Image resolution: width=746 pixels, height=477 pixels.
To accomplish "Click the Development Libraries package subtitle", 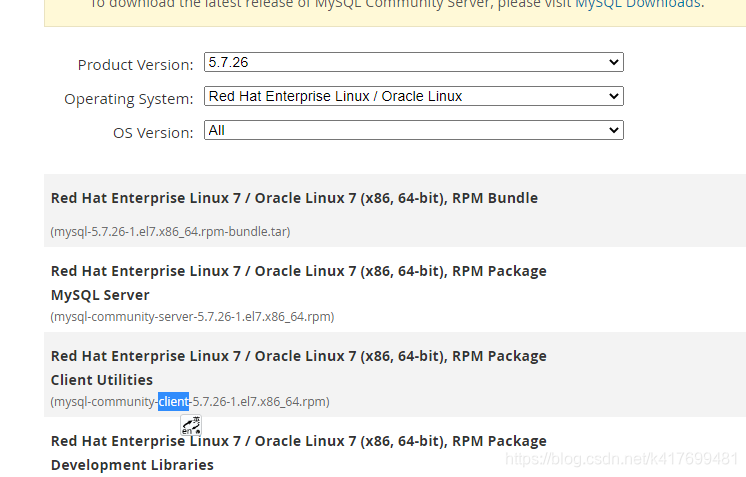I will (x=132, y=465).
